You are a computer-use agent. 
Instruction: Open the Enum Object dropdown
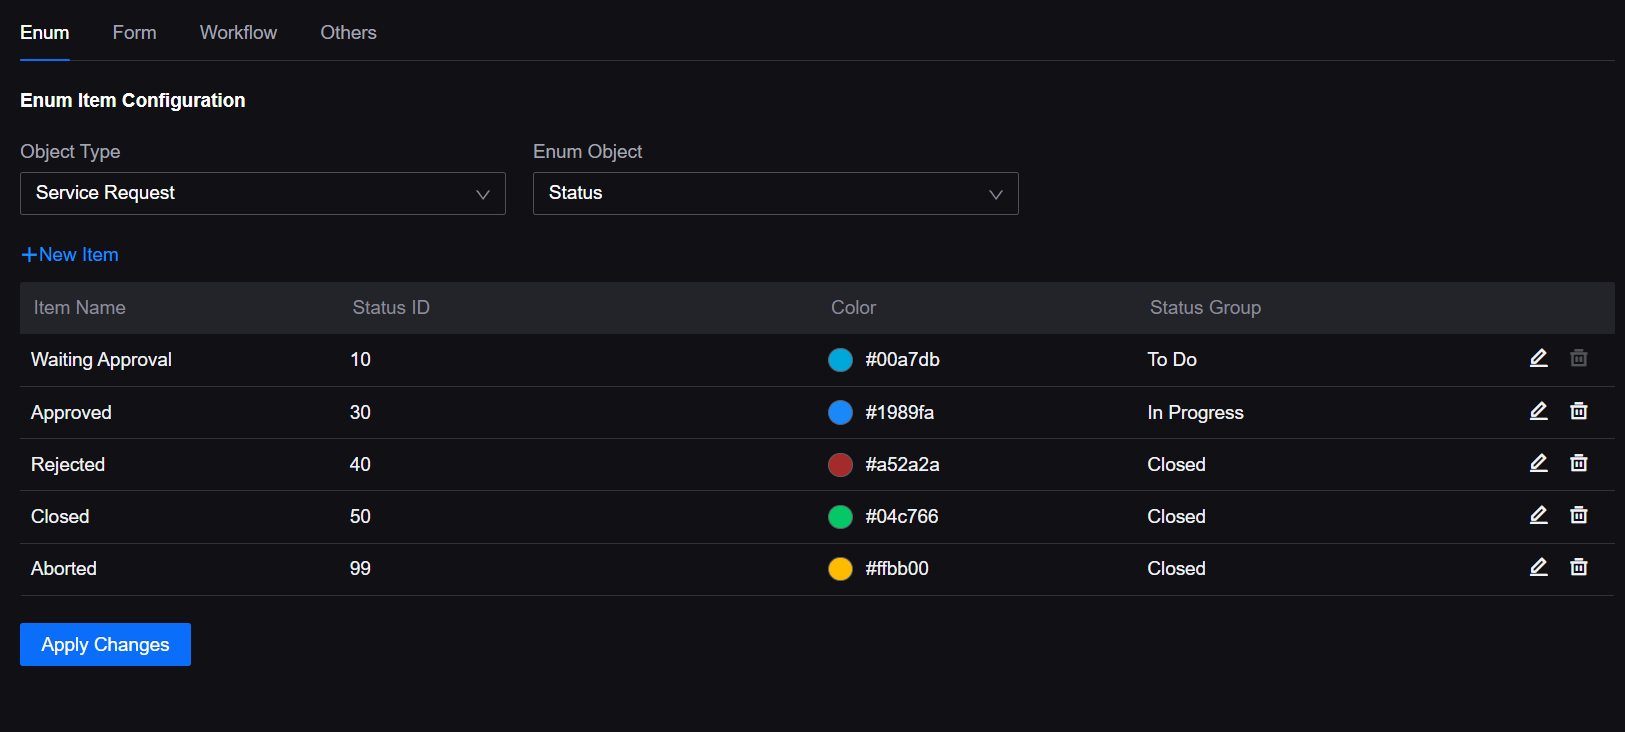click(775, 193)
